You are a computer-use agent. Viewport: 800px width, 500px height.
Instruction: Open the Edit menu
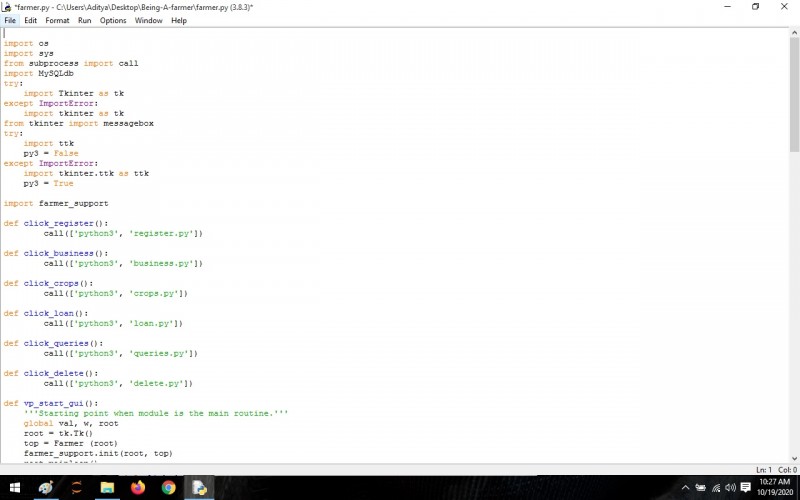(31, 20)
